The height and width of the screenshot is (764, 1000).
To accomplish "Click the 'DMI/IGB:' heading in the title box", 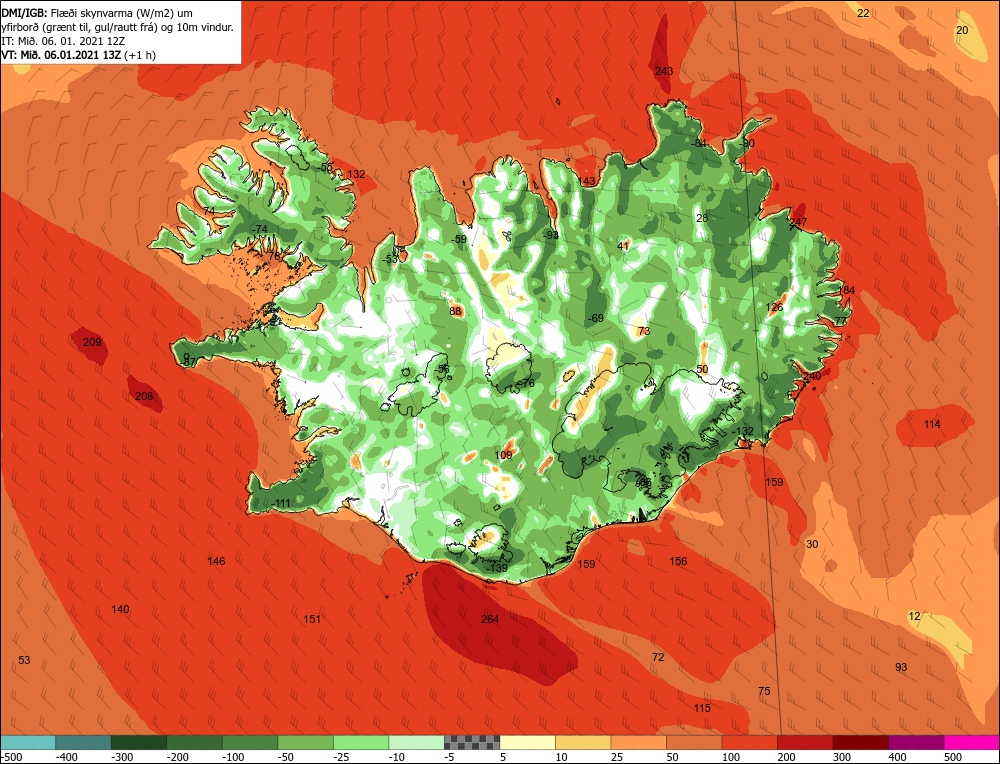I will (x=22, y=13).
